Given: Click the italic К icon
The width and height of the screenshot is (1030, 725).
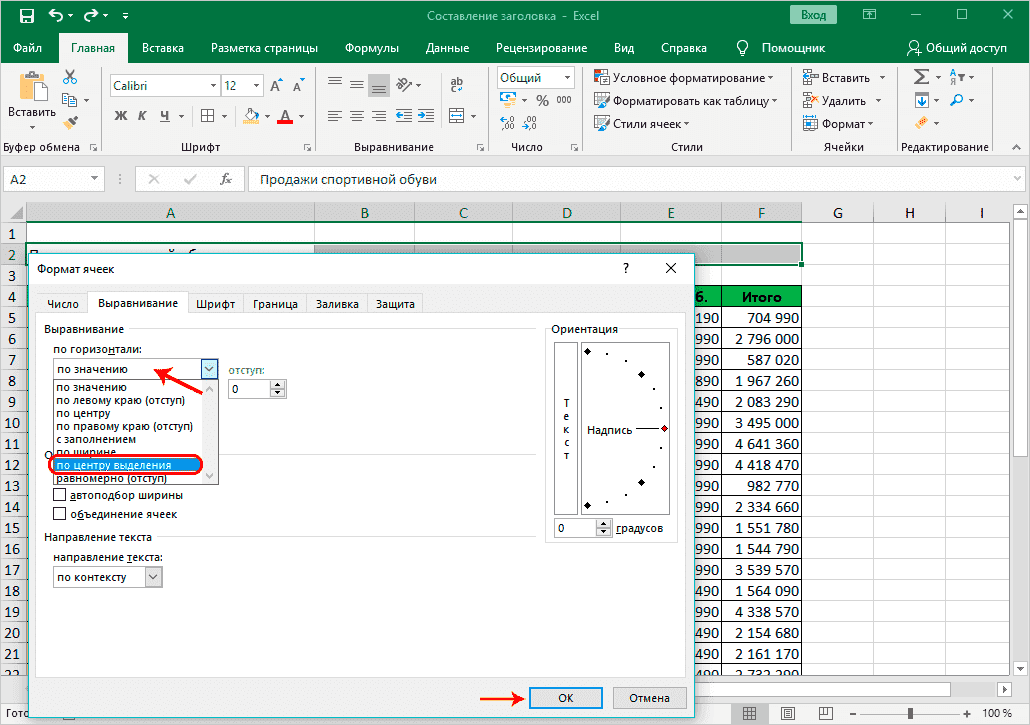Looking at the screenshot, I should 144,116.
